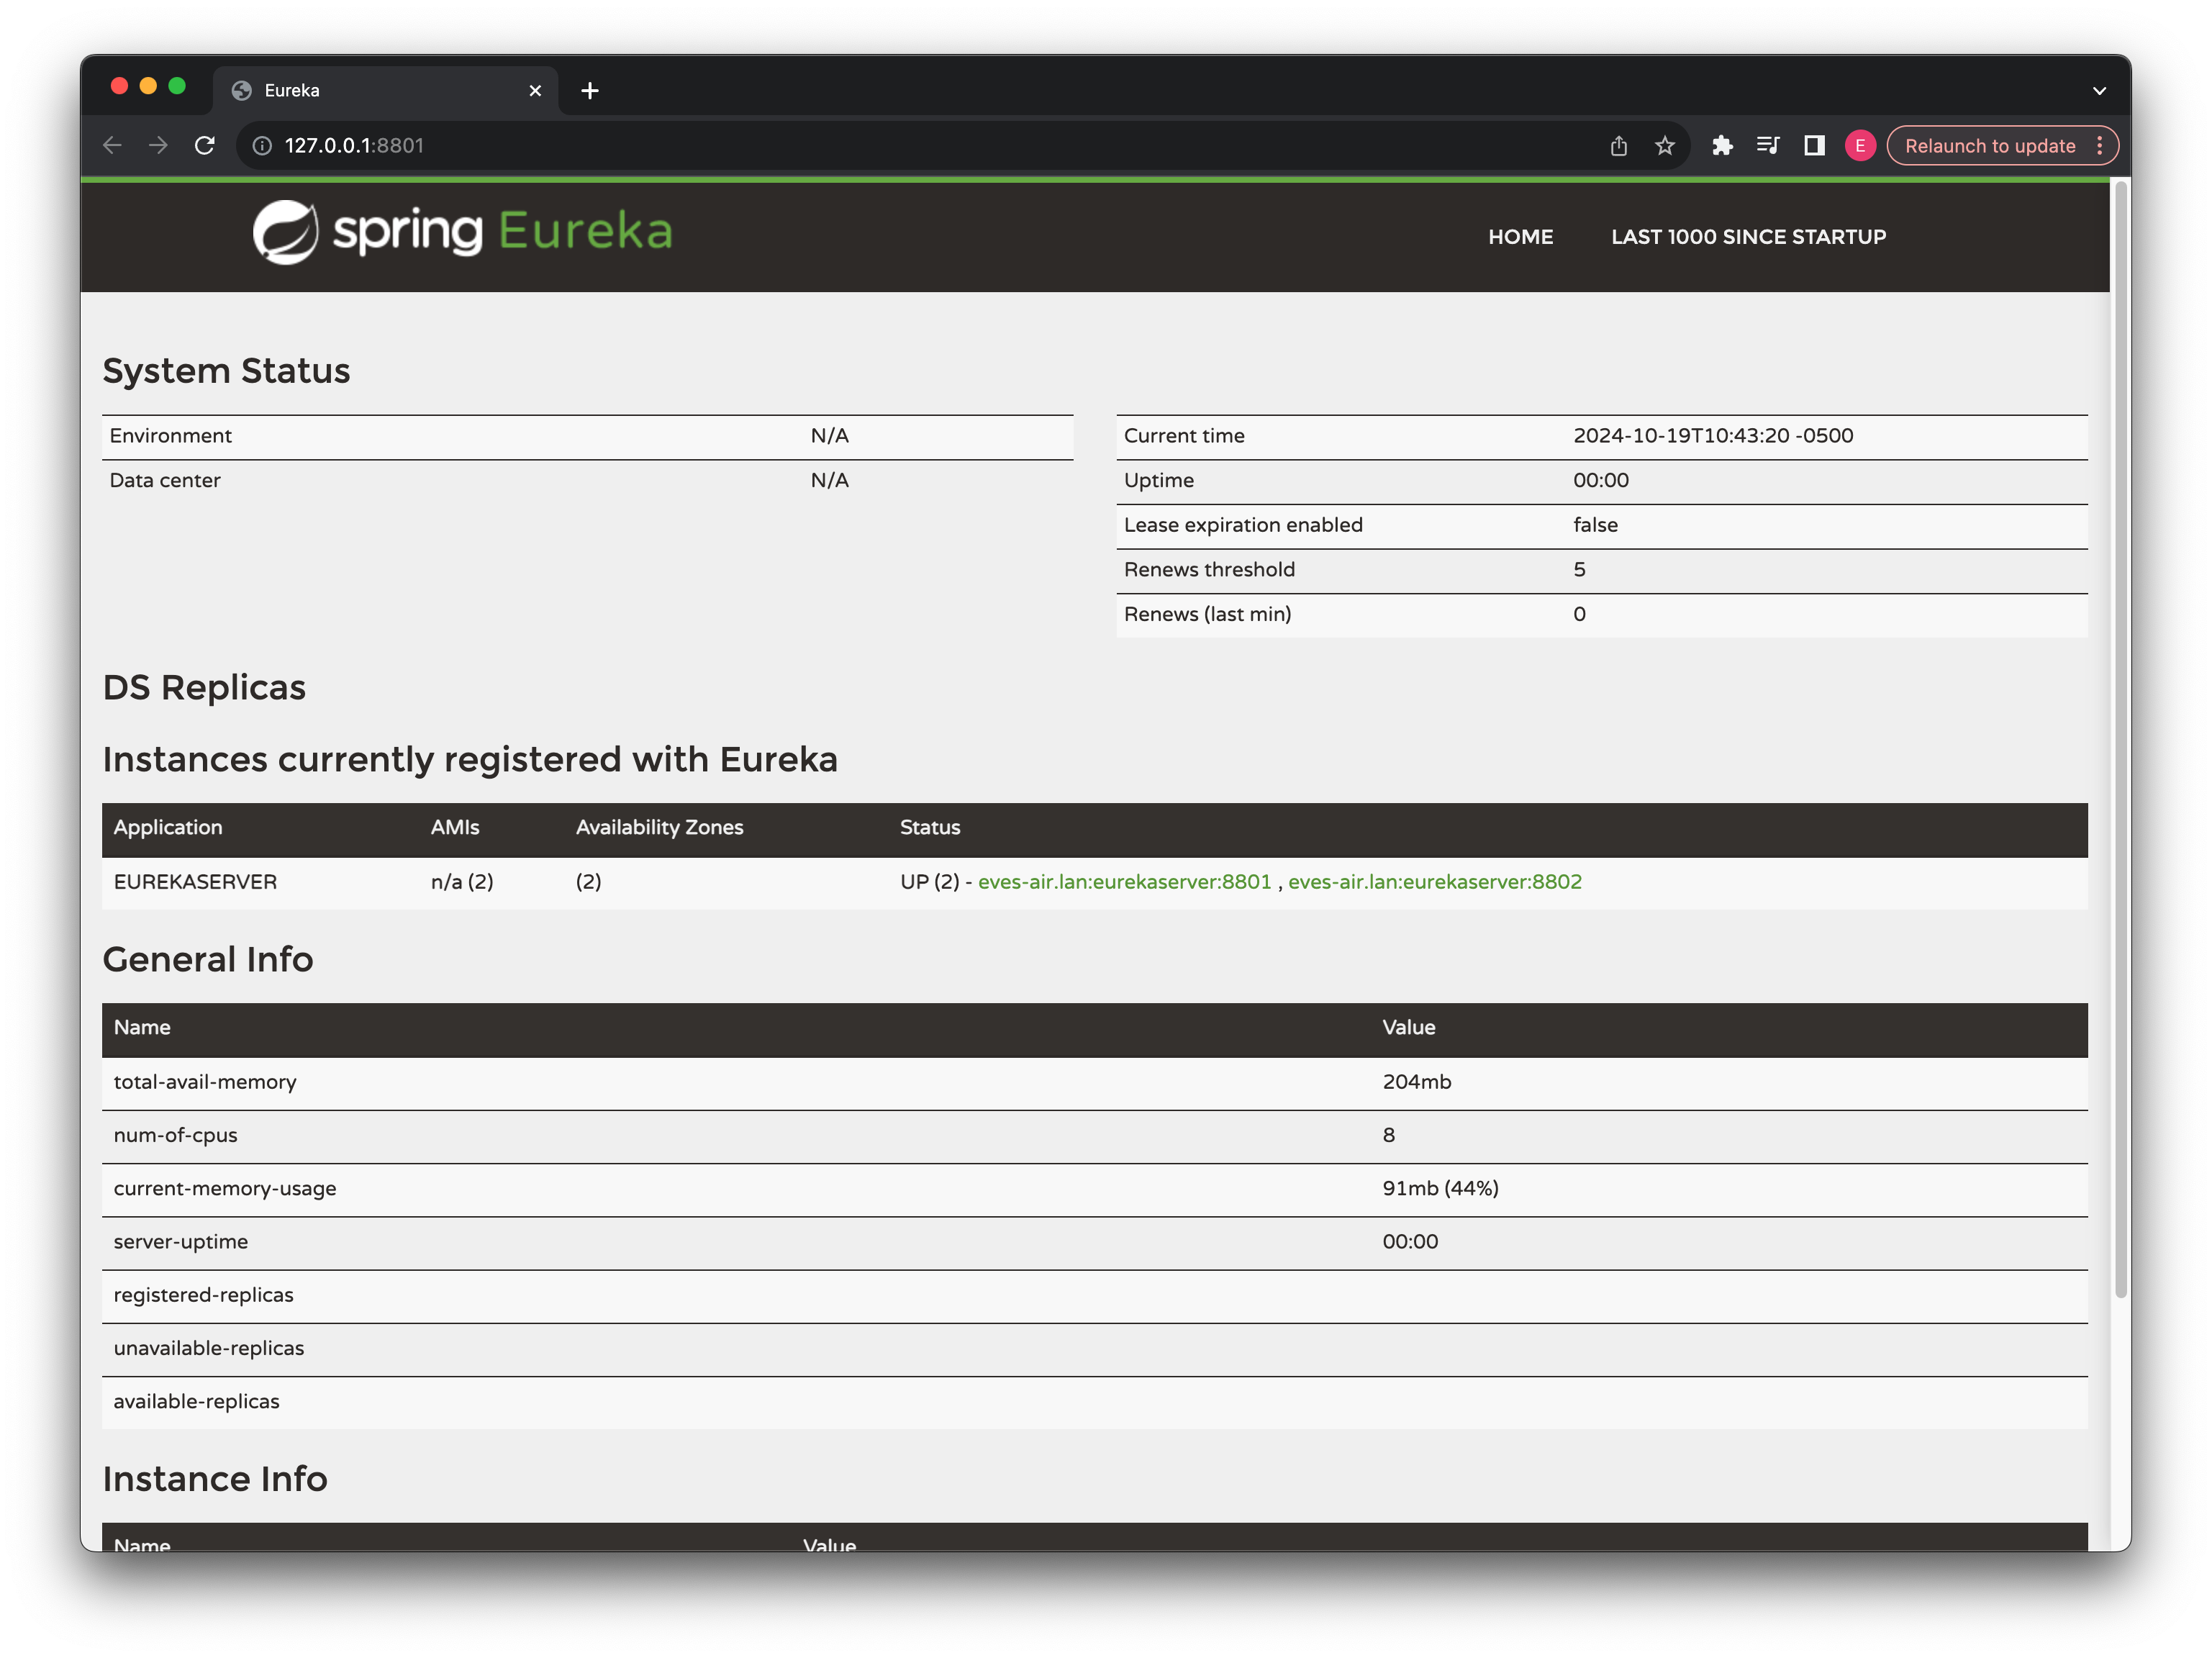Screen dimensions: 2212x1658
Task: Open the browser profile avatar
Action: (1860, 145)
